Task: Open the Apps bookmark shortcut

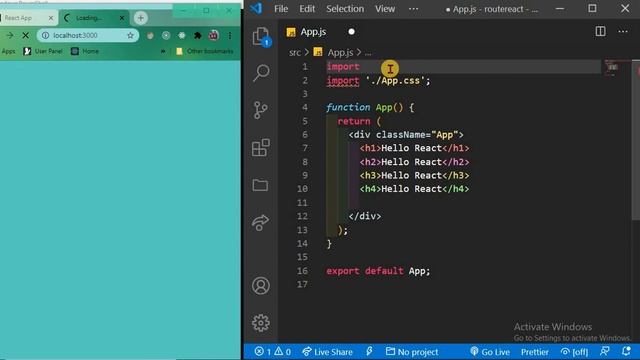Action: pyautogui.click(x=8, y=51)
